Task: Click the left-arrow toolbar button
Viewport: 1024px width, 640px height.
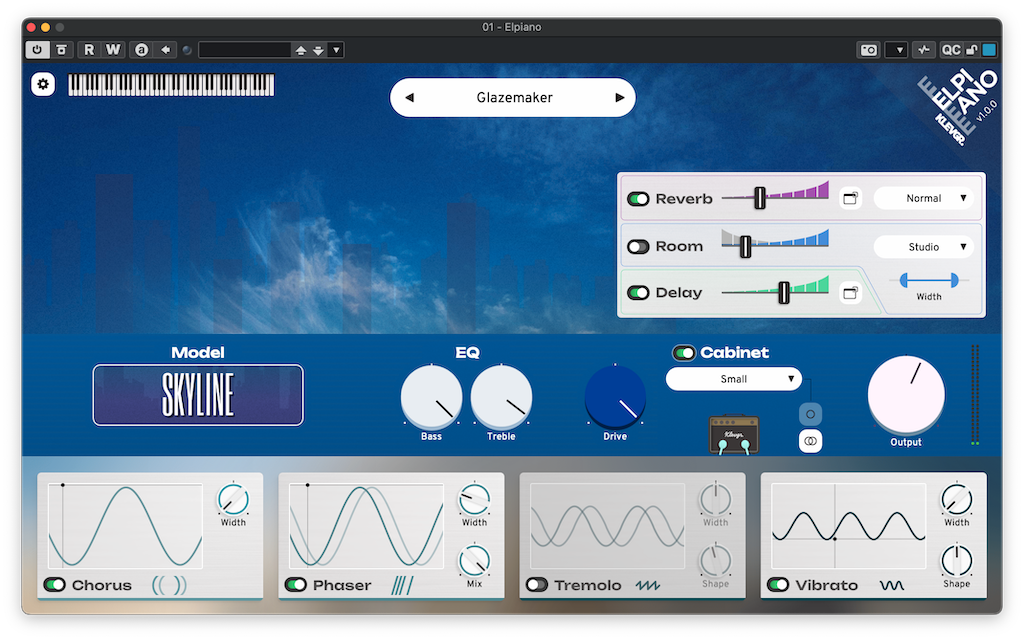Action: click(166, 50)
